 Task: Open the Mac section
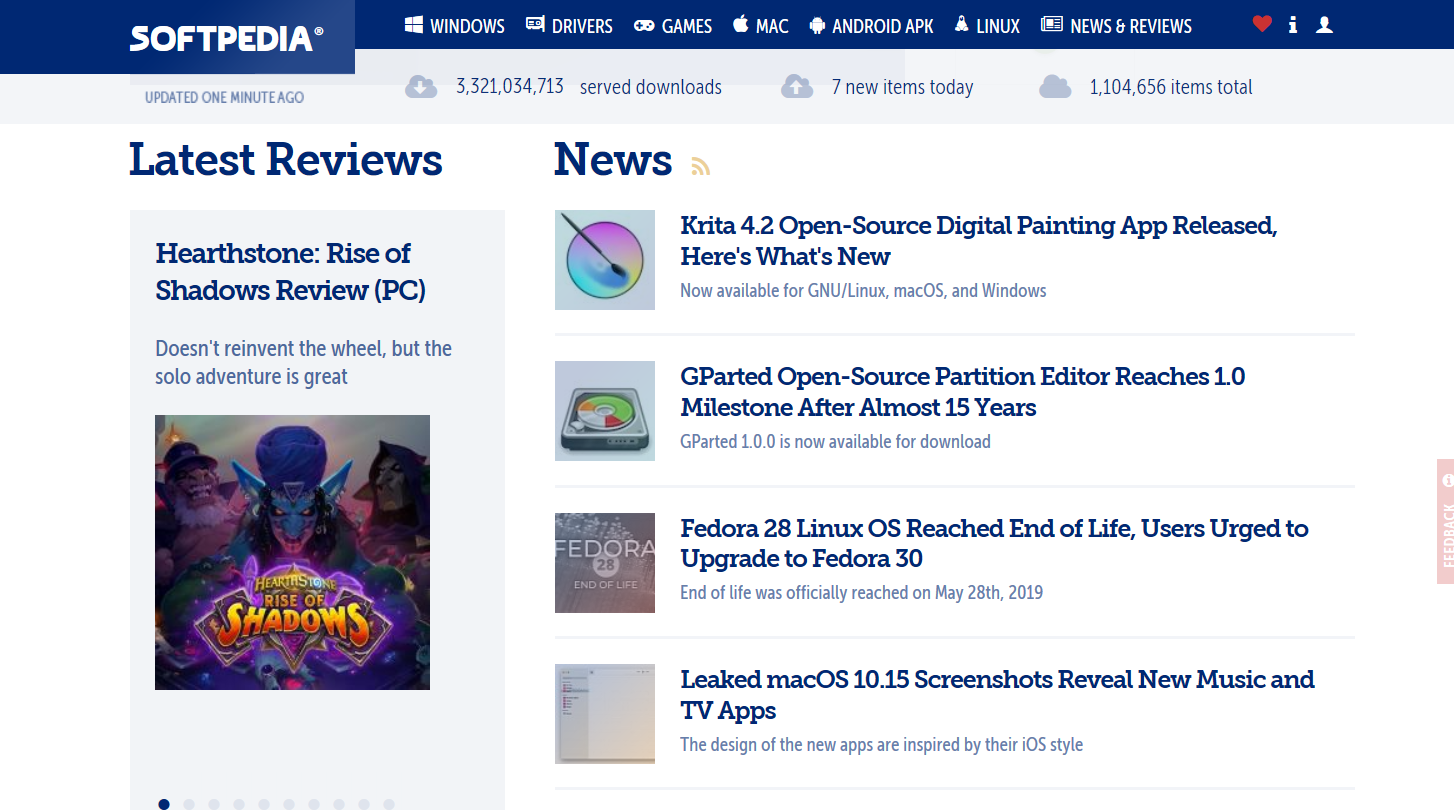tap(761, 26)
